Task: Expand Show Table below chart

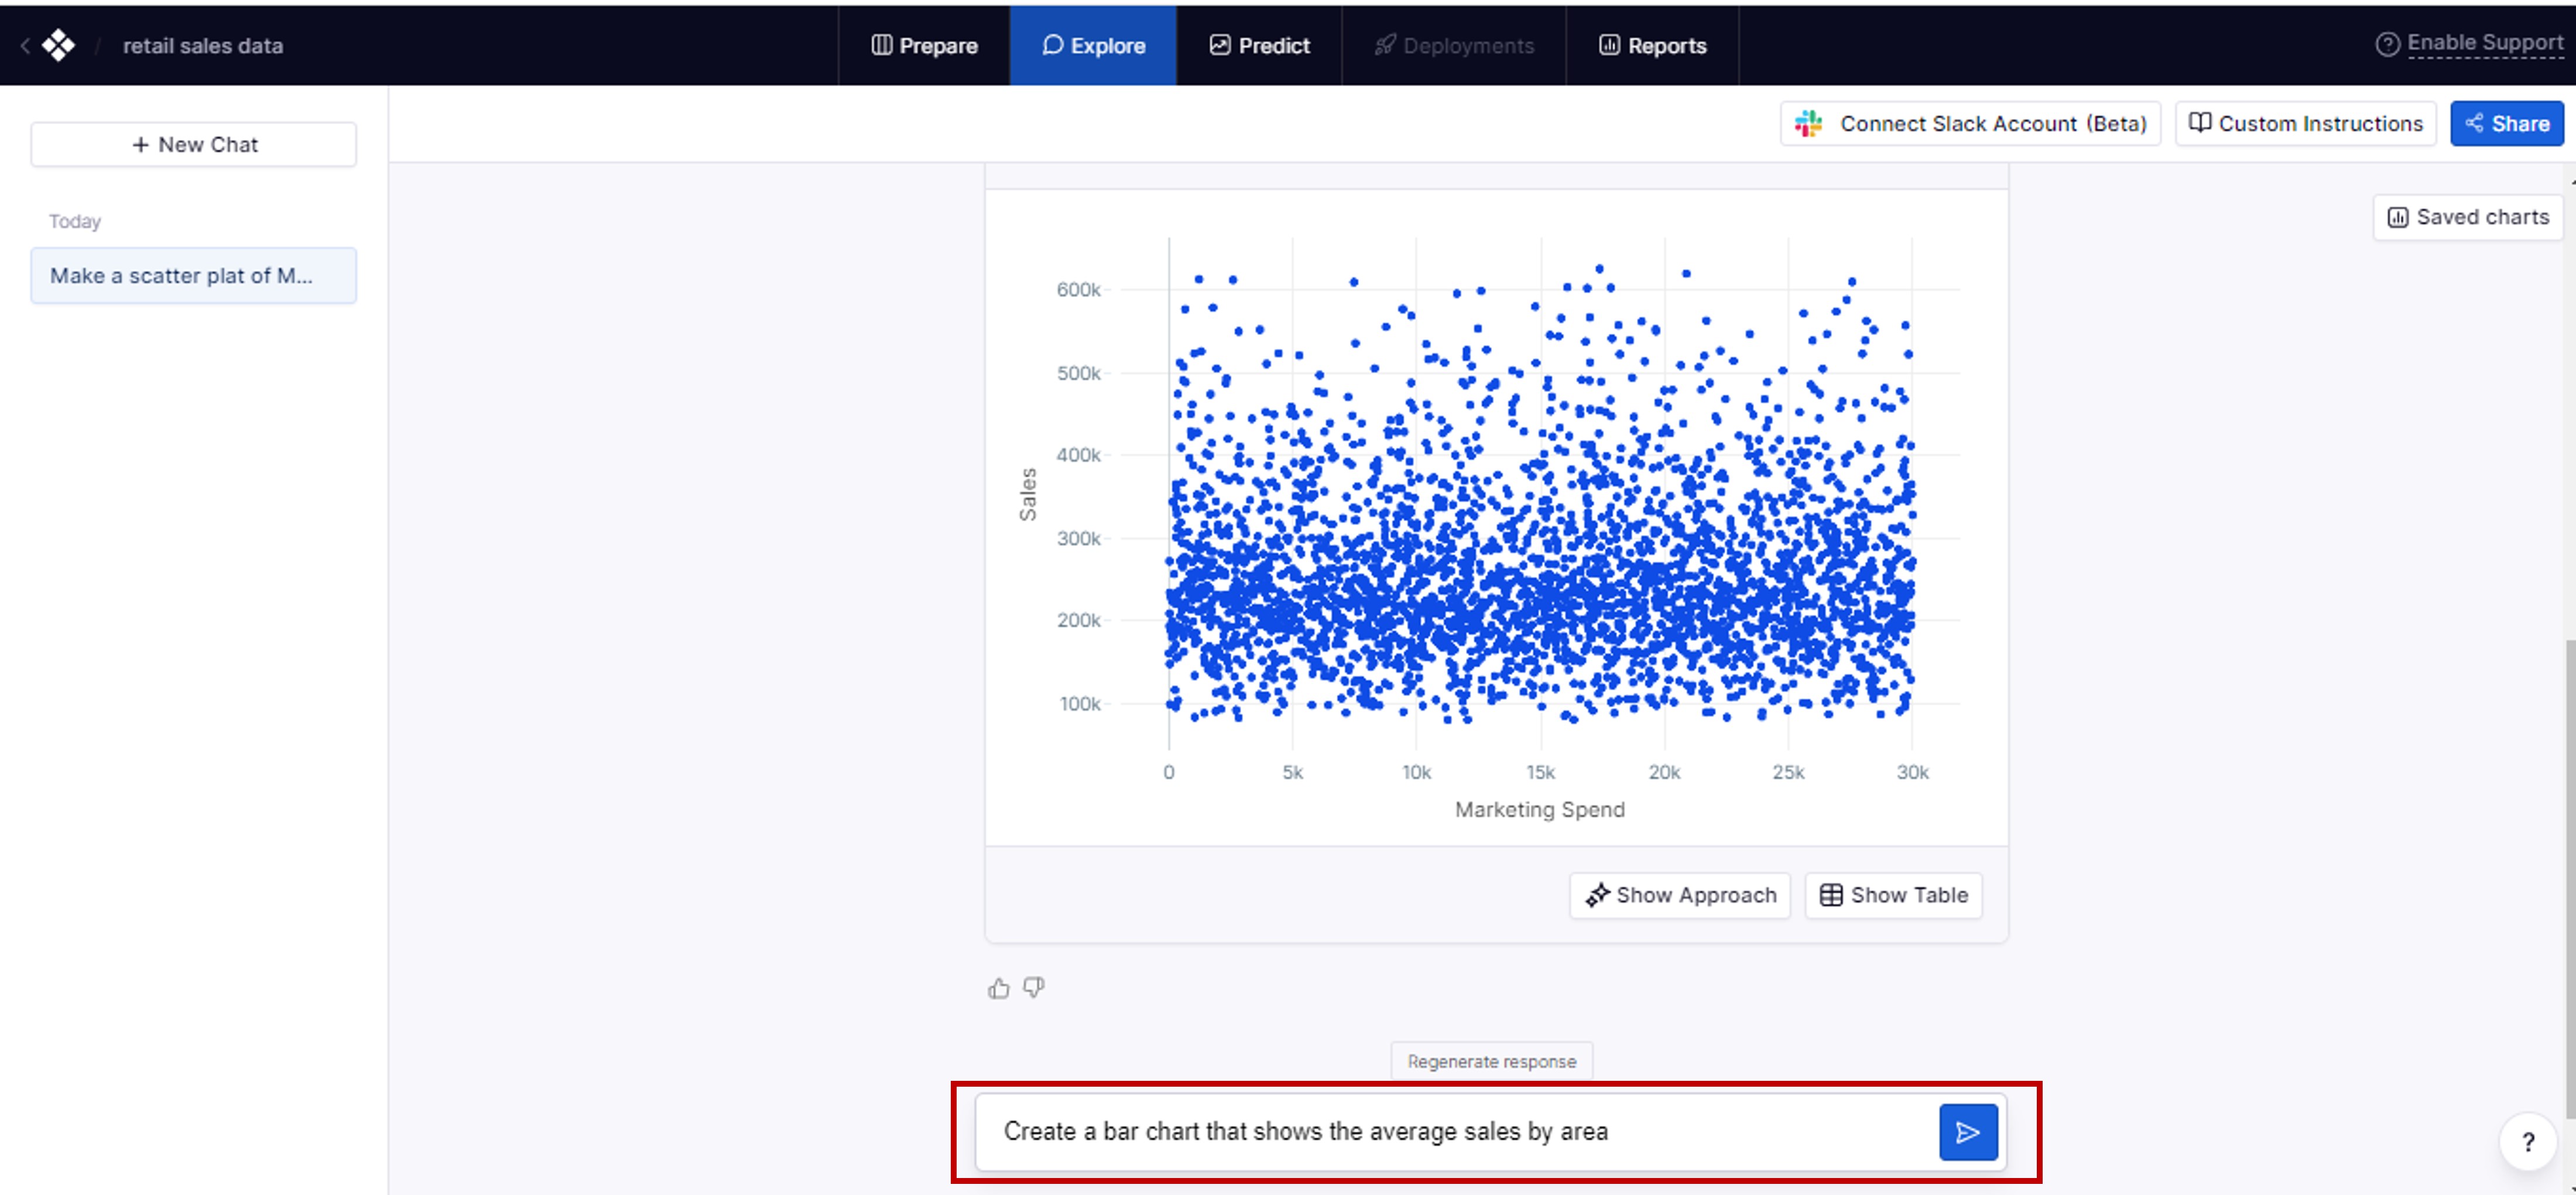Action: (x=1893, y=895)
